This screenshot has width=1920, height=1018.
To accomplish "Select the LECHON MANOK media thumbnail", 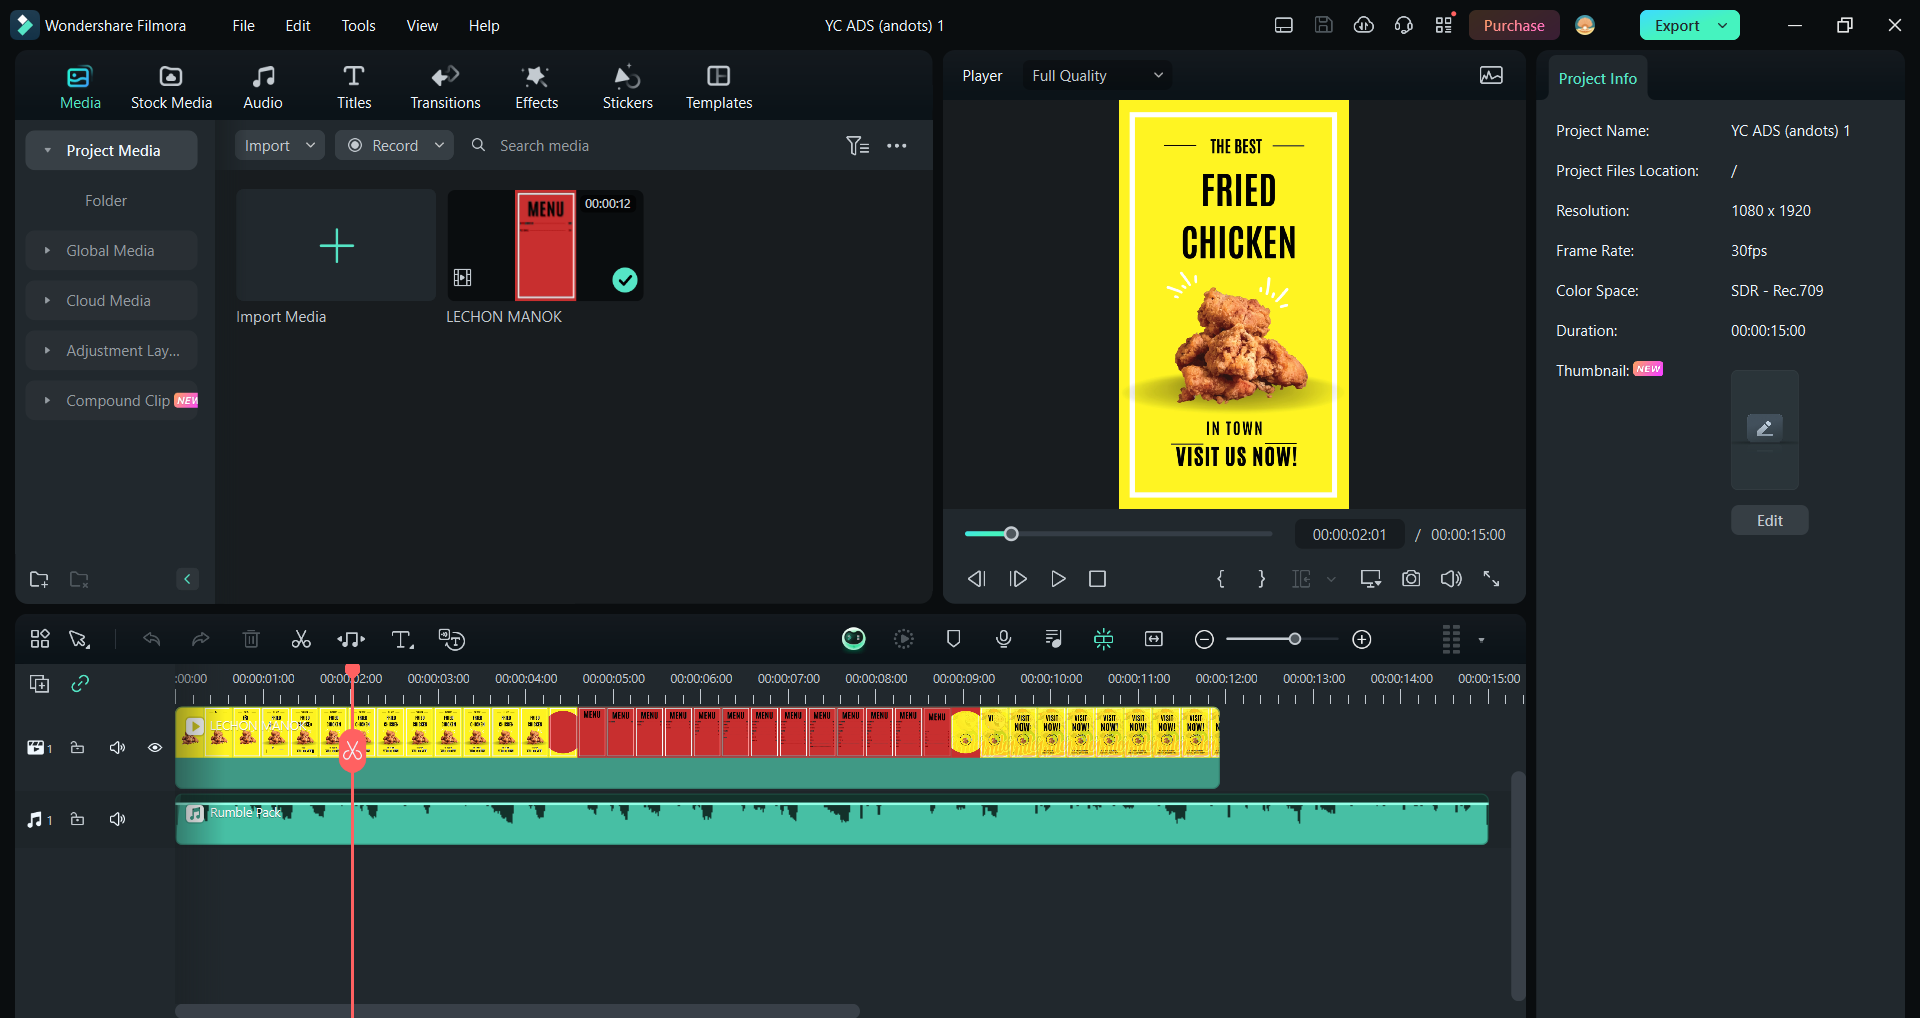I will tap(545, 246).
